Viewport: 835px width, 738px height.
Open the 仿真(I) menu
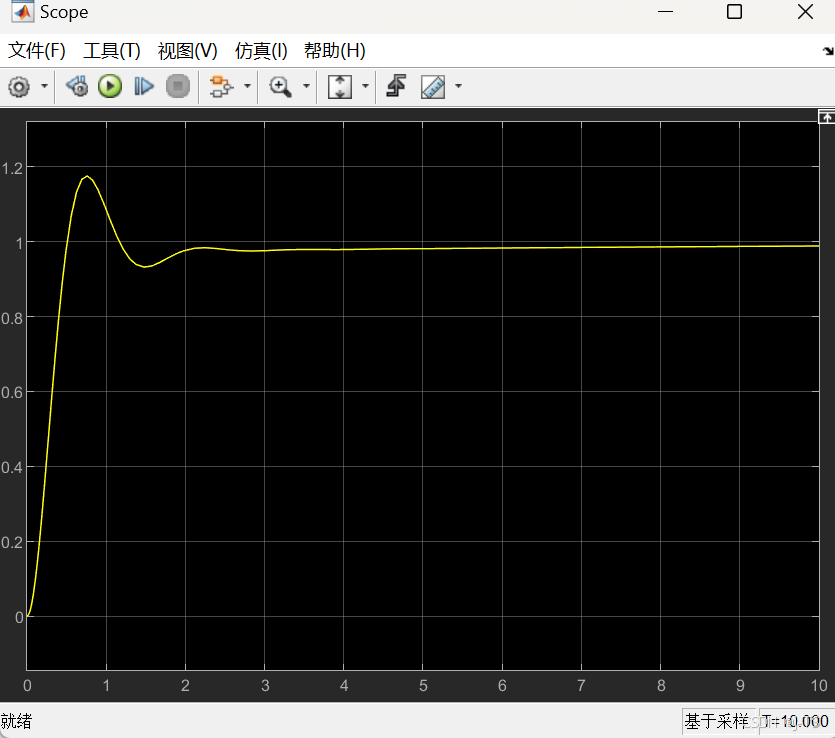261,51
